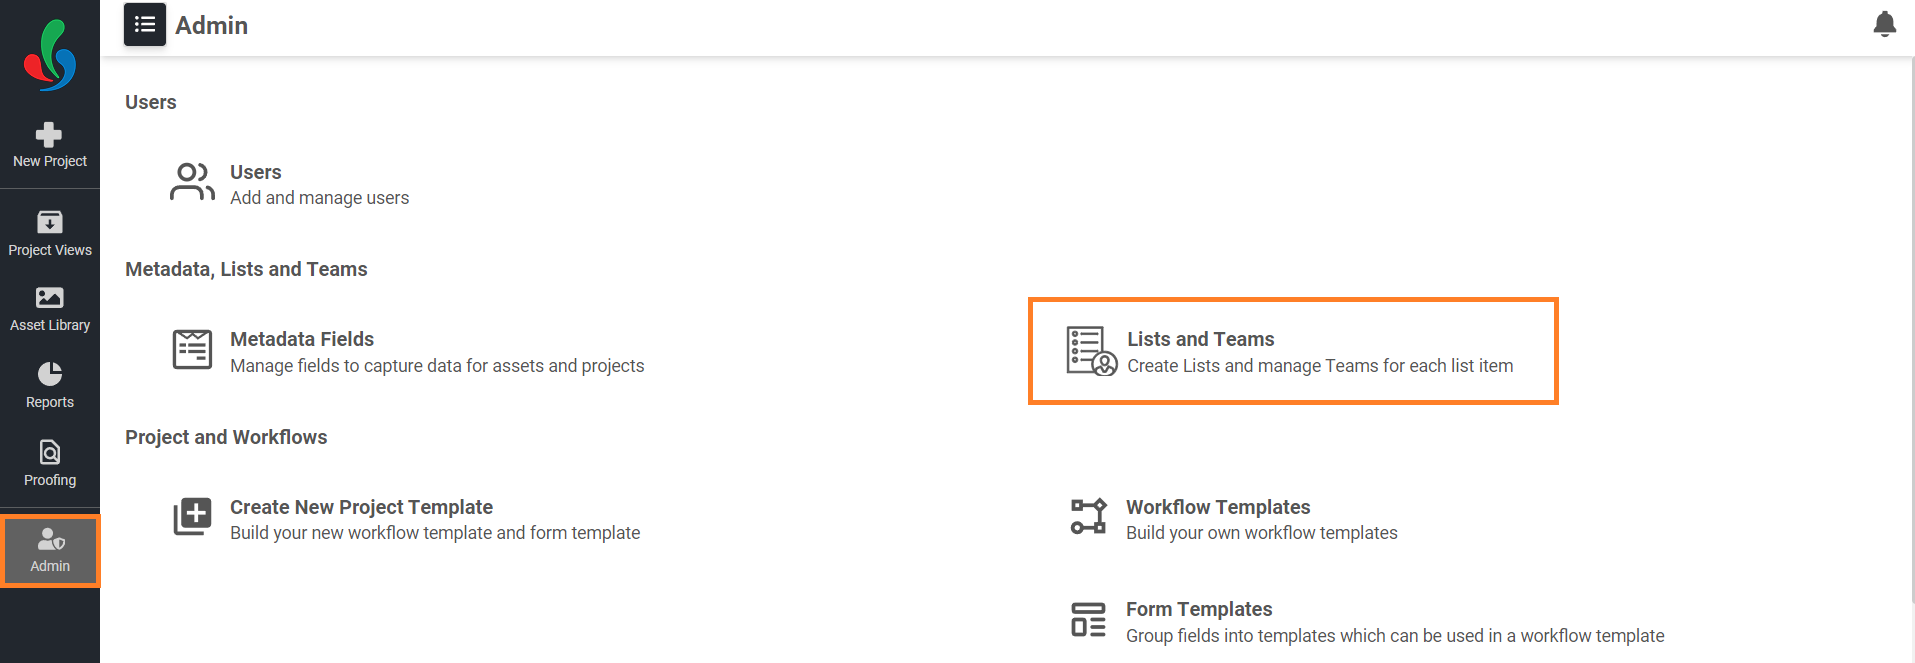
Task: Open Lists and Teams
Action: click(1201, 339)
